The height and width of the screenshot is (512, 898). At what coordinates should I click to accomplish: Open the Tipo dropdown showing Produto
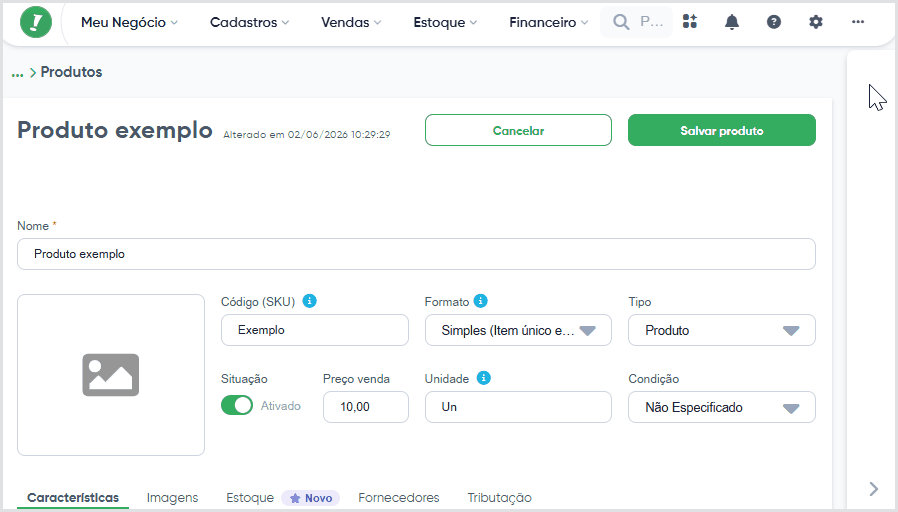(x=722, y=330)
